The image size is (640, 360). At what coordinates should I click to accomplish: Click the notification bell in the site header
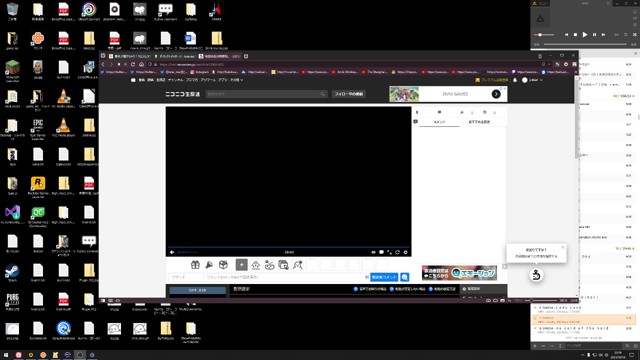[x=515, y=80]
